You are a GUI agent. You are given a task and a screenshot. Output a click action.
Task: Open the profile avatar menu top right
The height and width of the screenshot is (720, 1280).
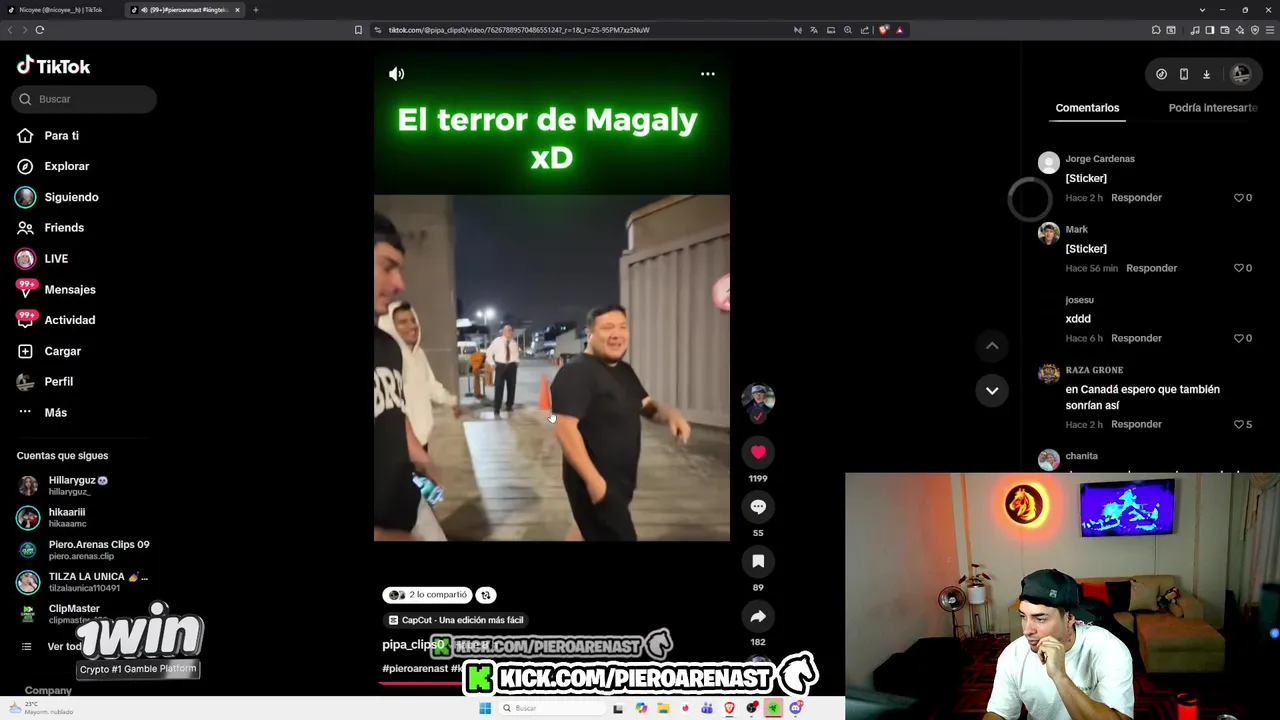coord(1241,74)
